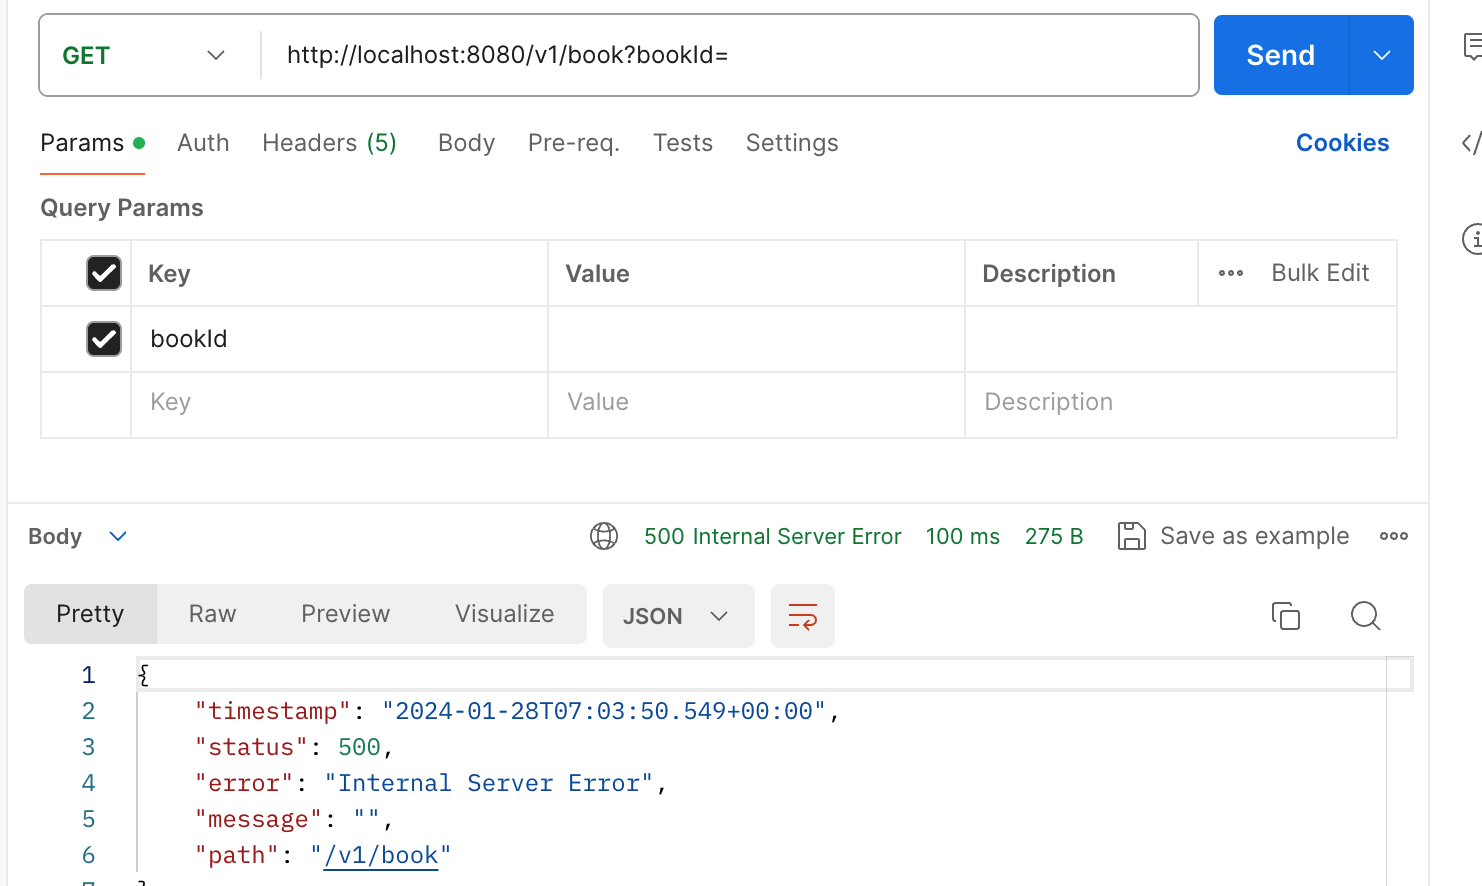Open the code snippet icon in sidebar
The image size is (1482, 886).
1470,143
